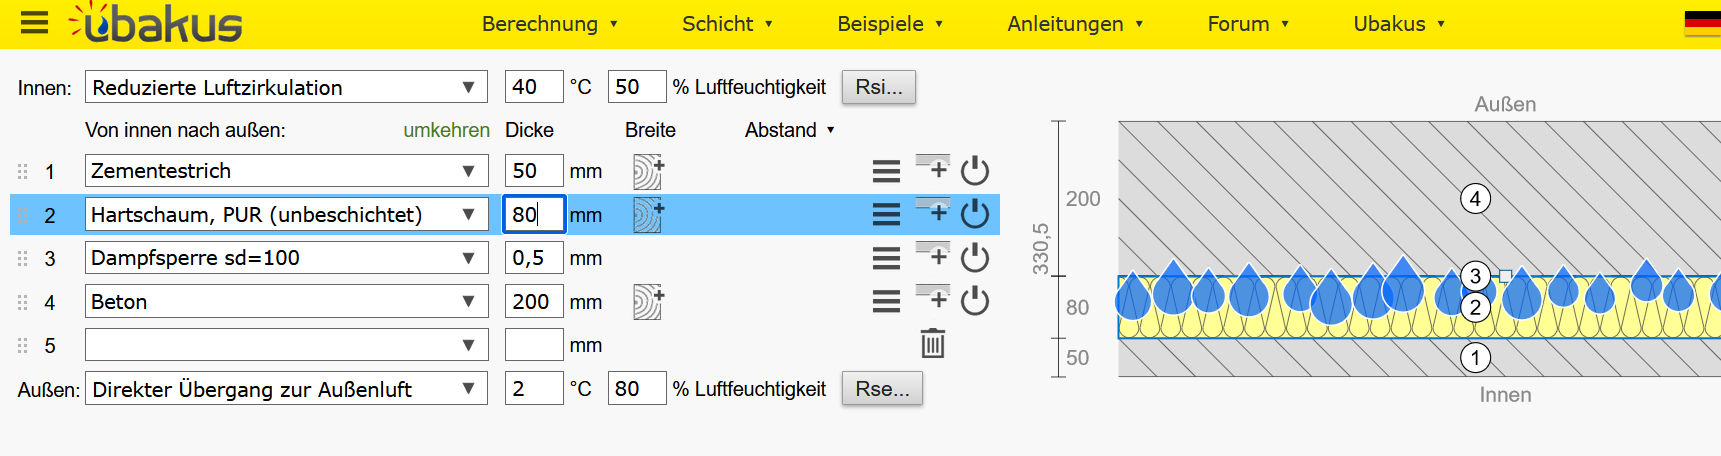
Task: Toggle power button for Zementestrich layer
Action: (974, 171)
